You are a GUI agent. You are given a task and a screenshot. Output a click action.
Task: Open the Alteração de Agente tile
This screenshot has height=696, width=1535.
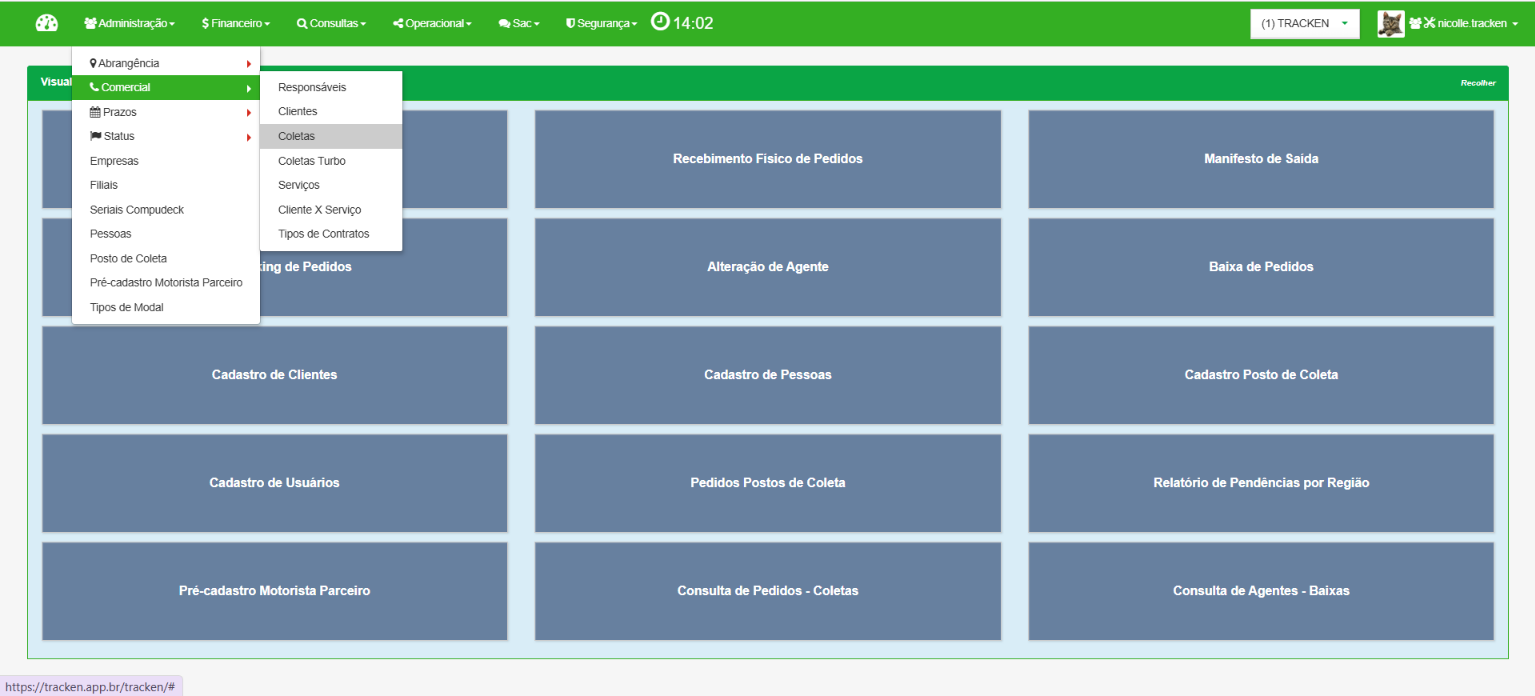tap(768, 267)
